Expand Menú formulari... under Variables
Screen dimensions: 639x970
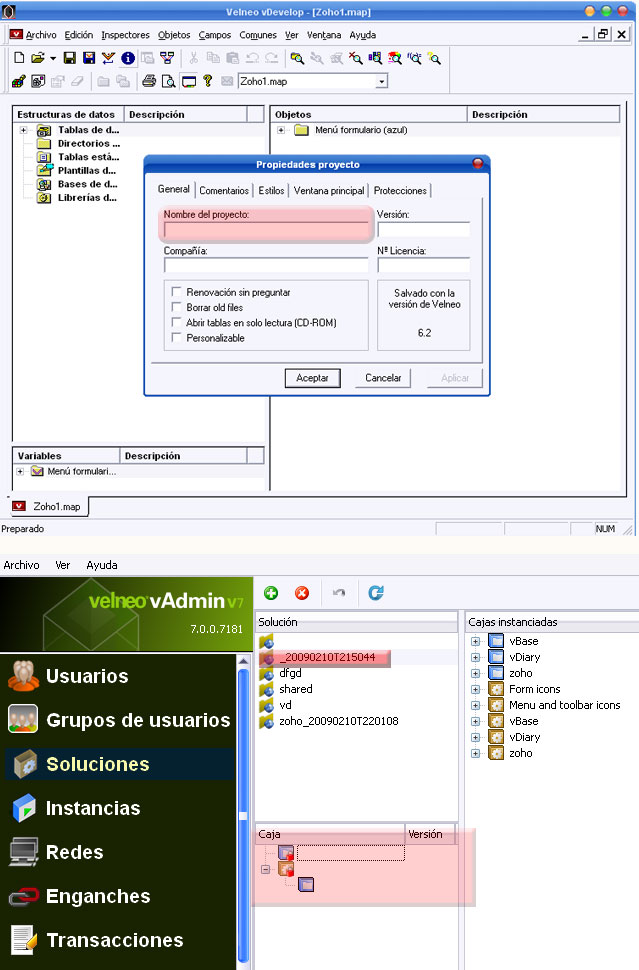(x=20, y=471)
